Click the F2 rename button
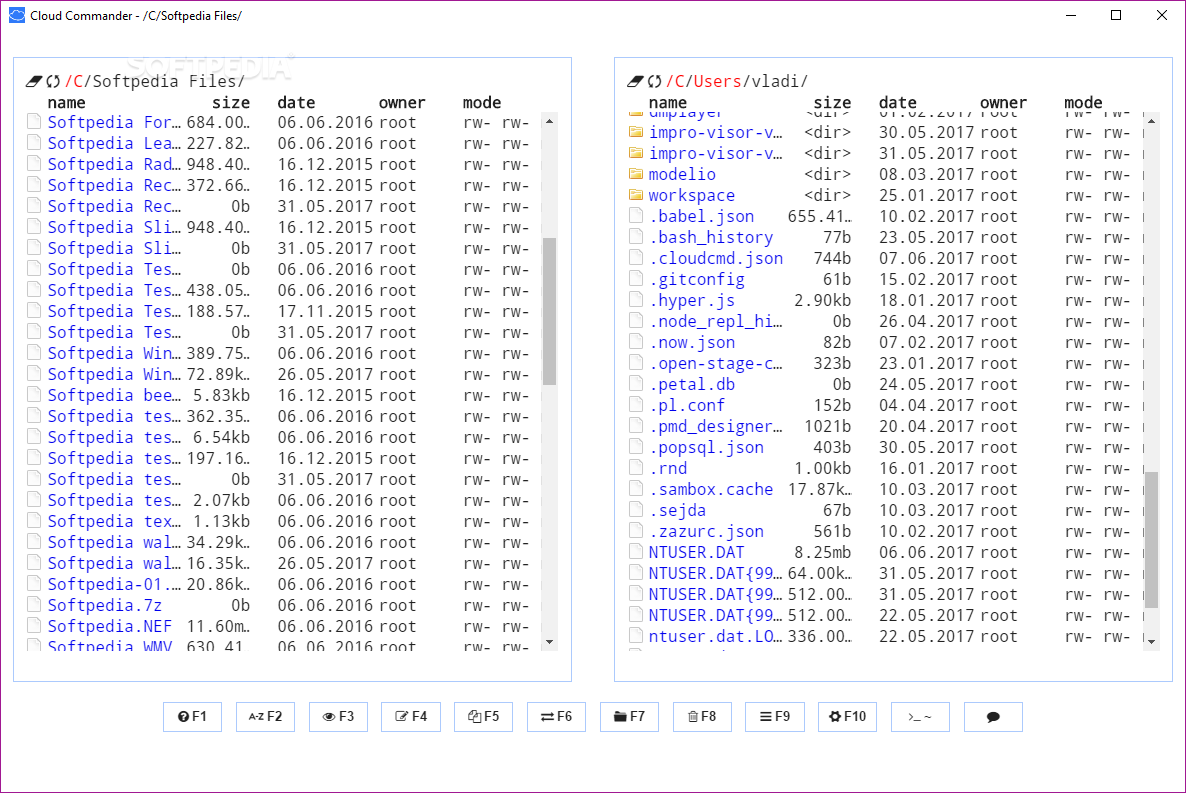The width and height of the screenshot is (1186, 793). pos(265,717)
